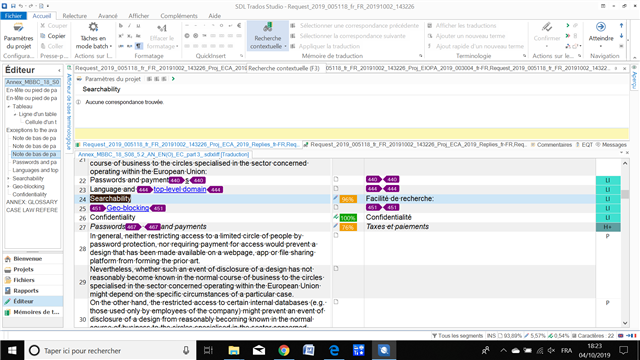Switch to the Afficher ribbon tab

pyautogui.click(x=139, y=16)
